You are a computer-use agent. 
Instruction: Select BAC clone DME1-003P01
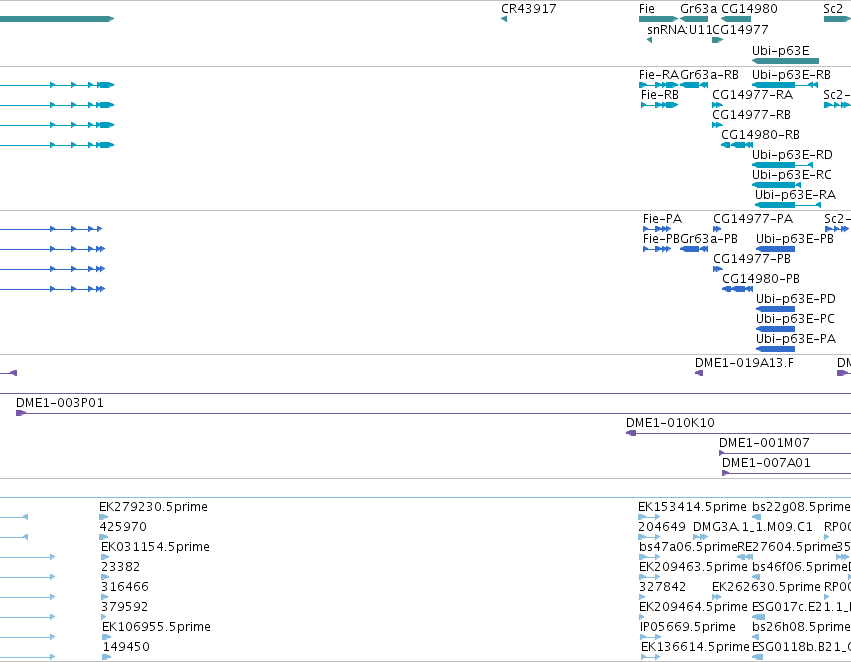tap(433, 413)
